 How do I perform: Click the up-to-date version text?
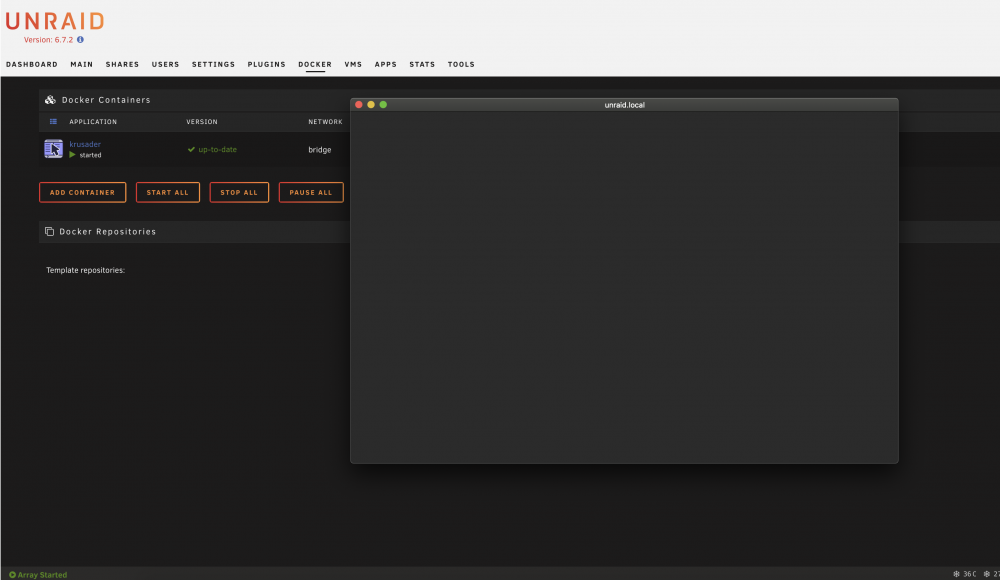pyautogui.click(x=217, y=149)
